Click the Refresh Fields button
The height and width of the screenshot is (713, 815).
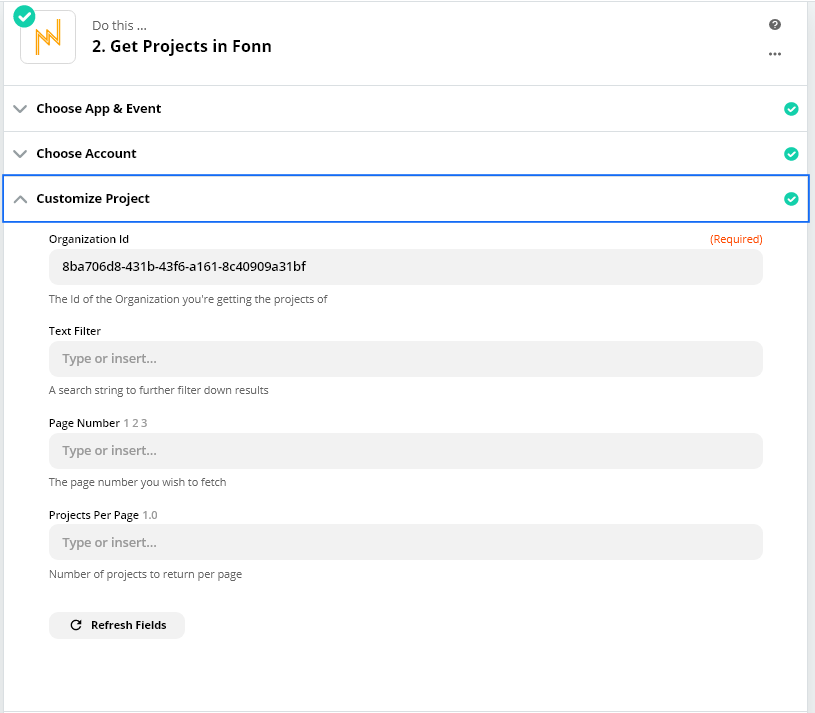[x=117, y=625]
